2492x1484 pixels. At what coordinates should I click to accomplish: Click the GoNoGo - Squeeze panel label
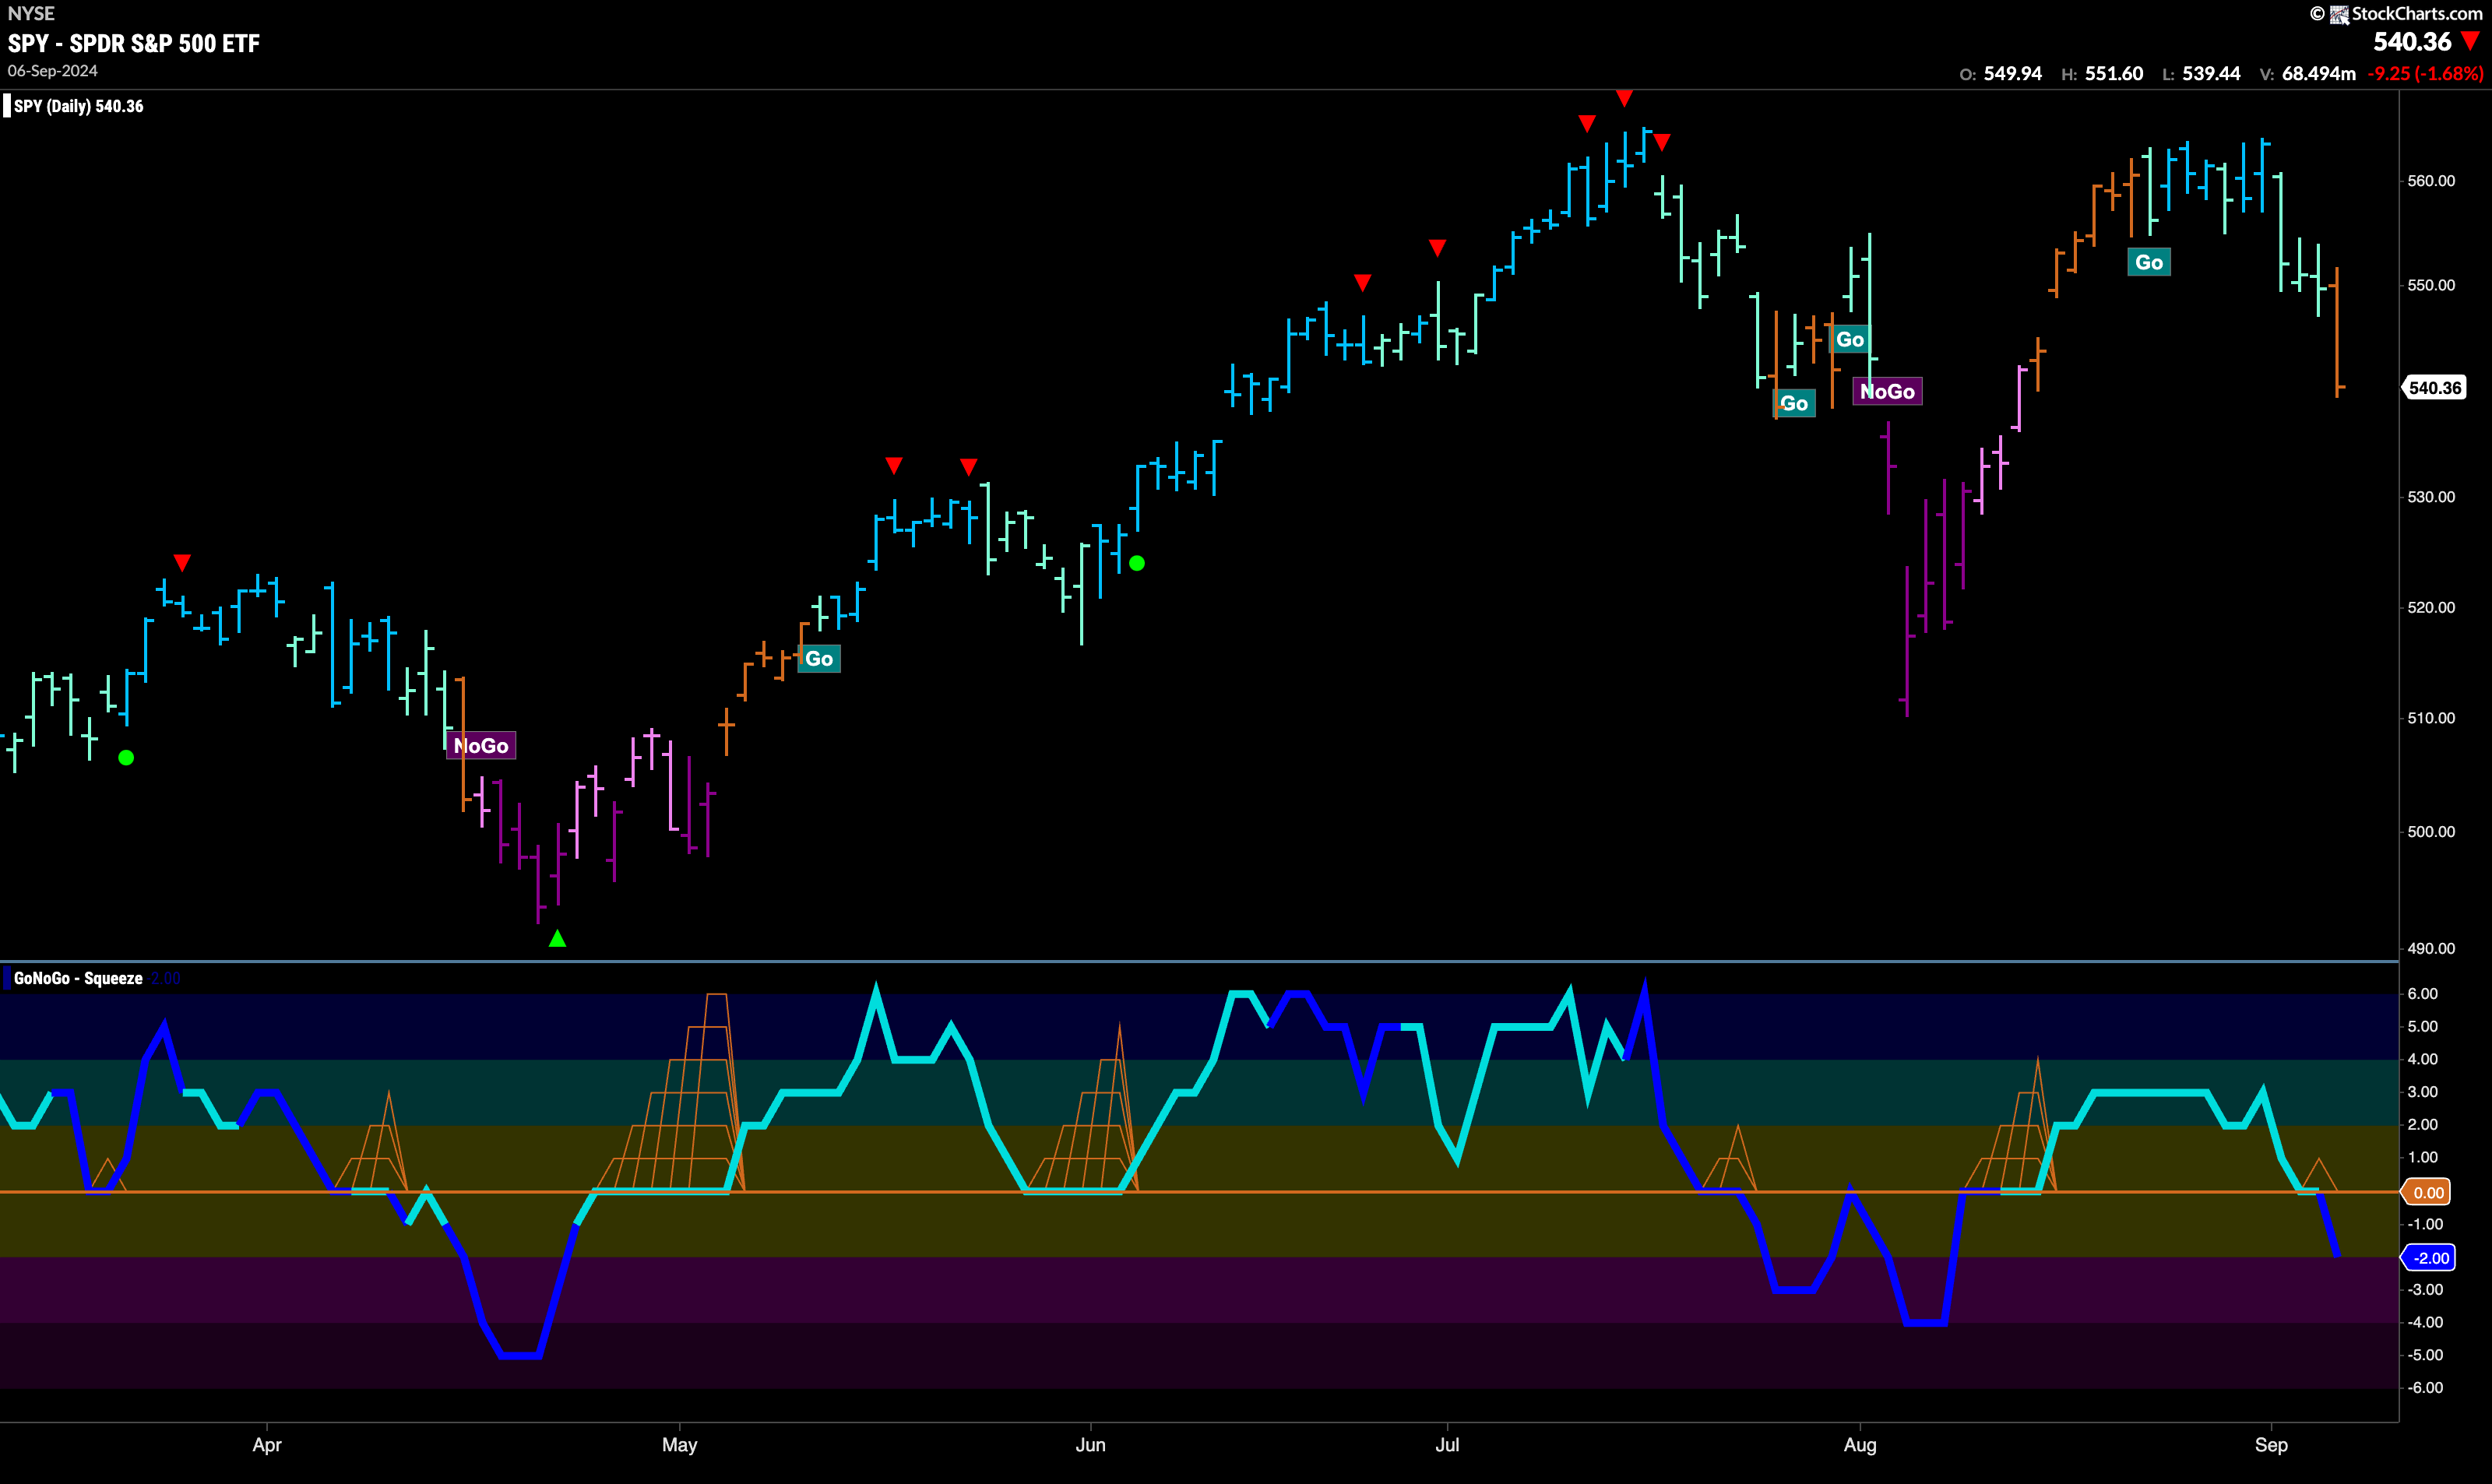78,978
